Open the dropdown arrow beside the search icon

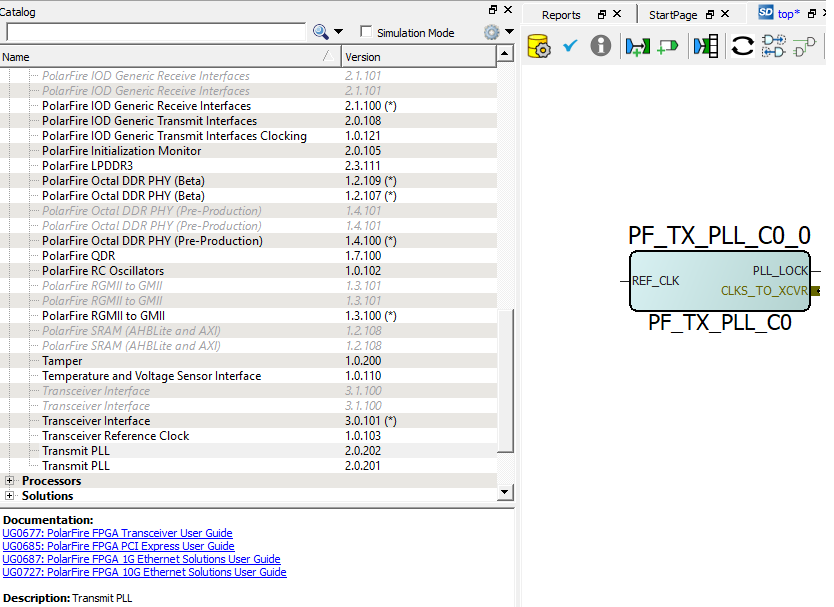[338, 33]
